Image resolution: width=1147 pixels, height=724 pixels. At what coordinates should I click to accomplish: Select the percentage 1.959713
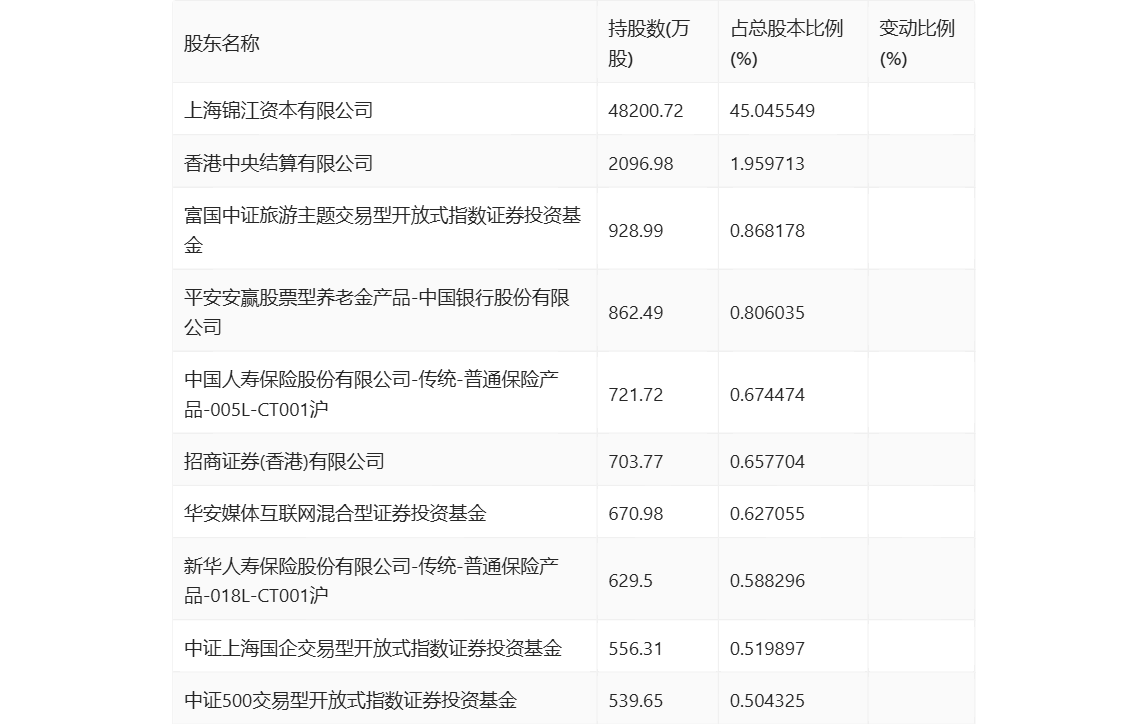tap(767, 163)
